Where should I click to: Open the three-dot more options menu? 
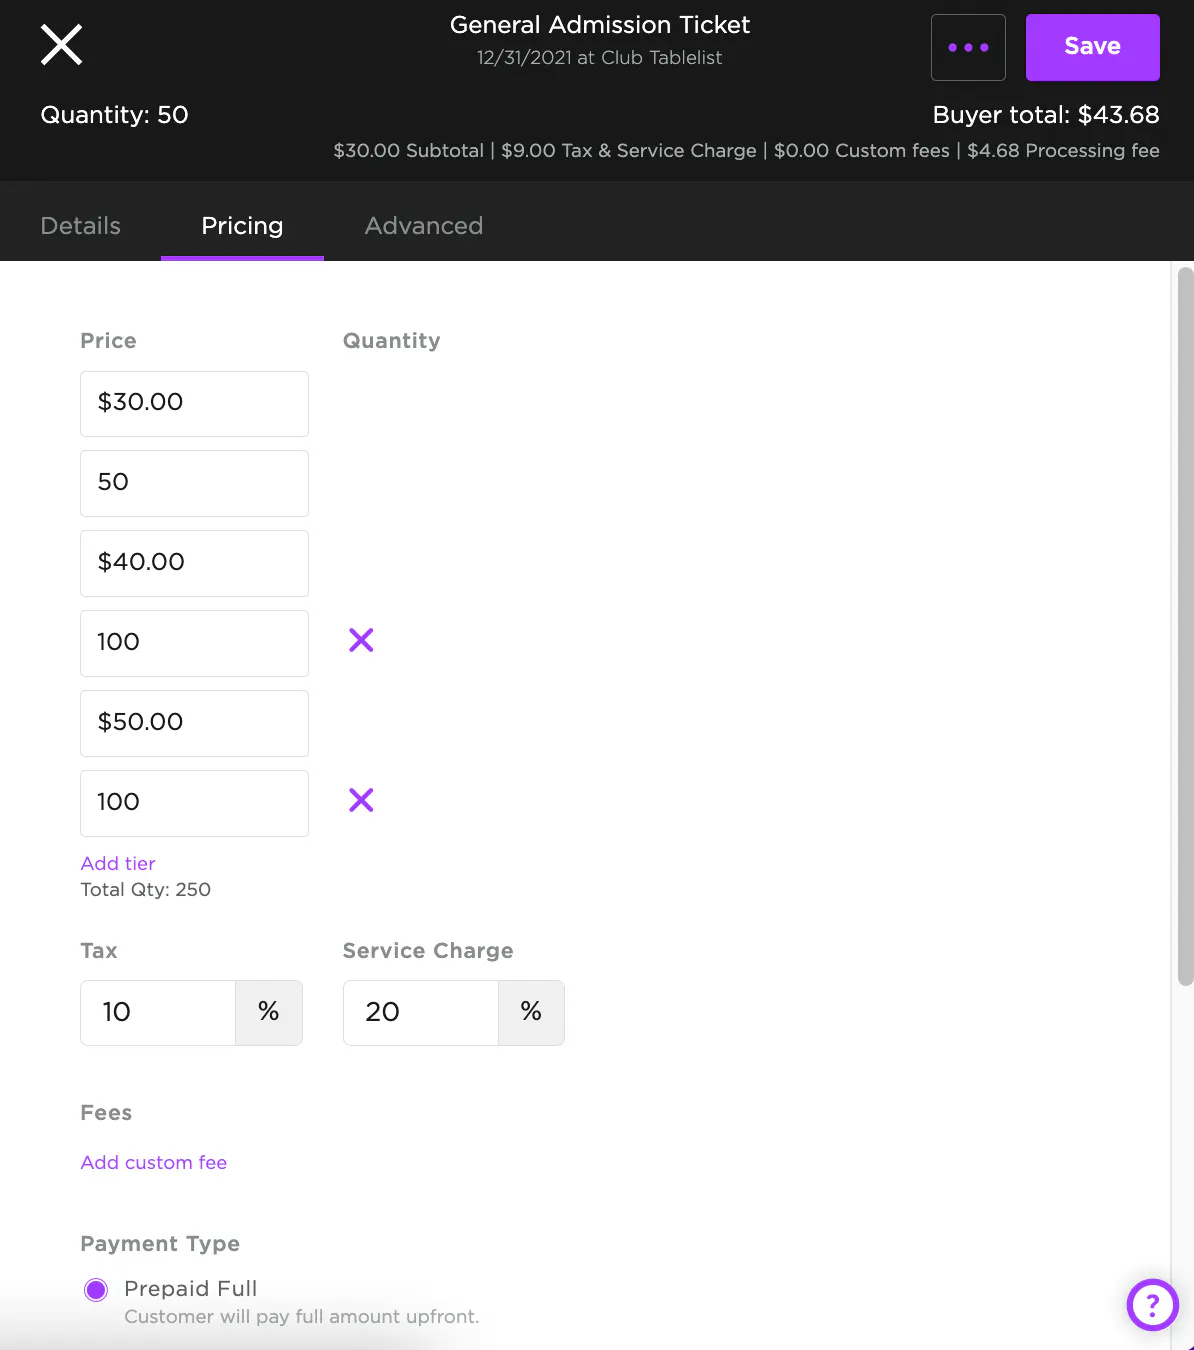tap(967, 47)
